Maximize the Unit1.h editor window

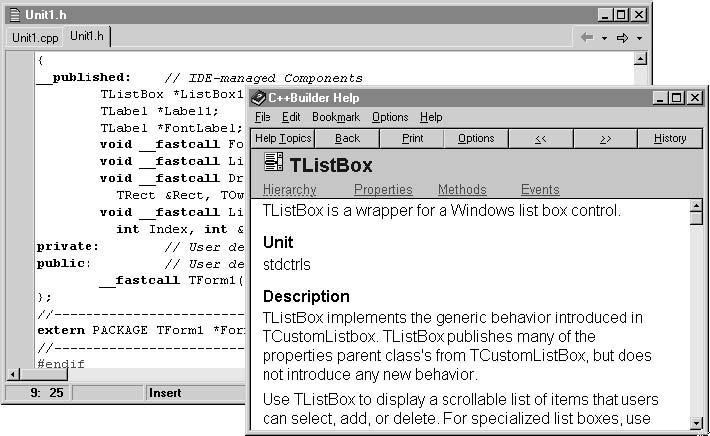coord(621,15)
